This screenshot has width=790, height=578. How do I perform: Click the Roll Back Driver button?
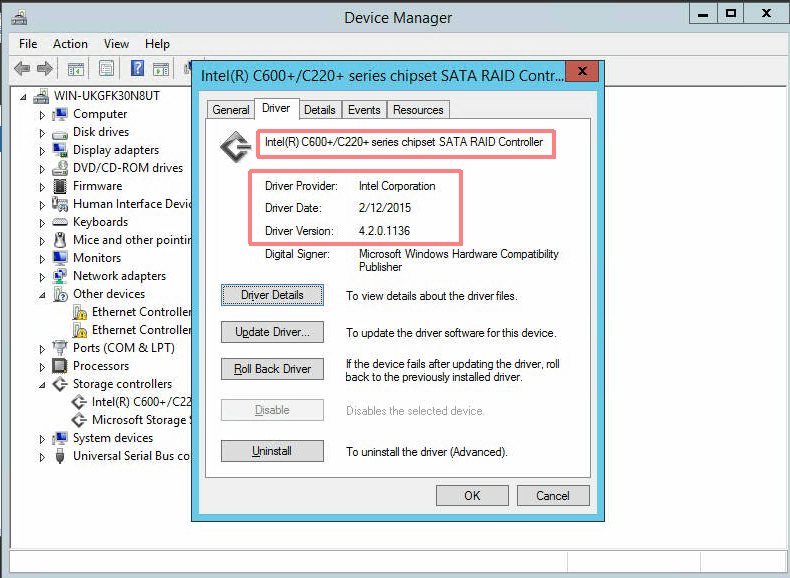point(272,369)
